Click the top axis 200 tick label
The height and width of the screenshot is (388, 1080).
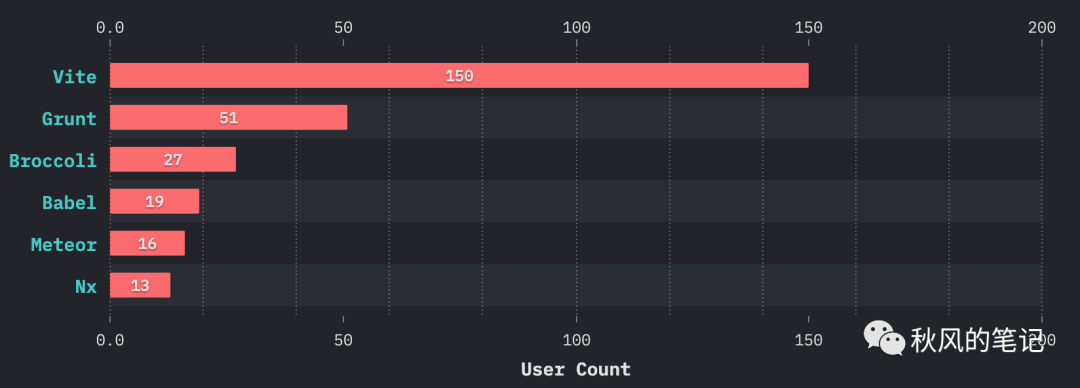1041,28
